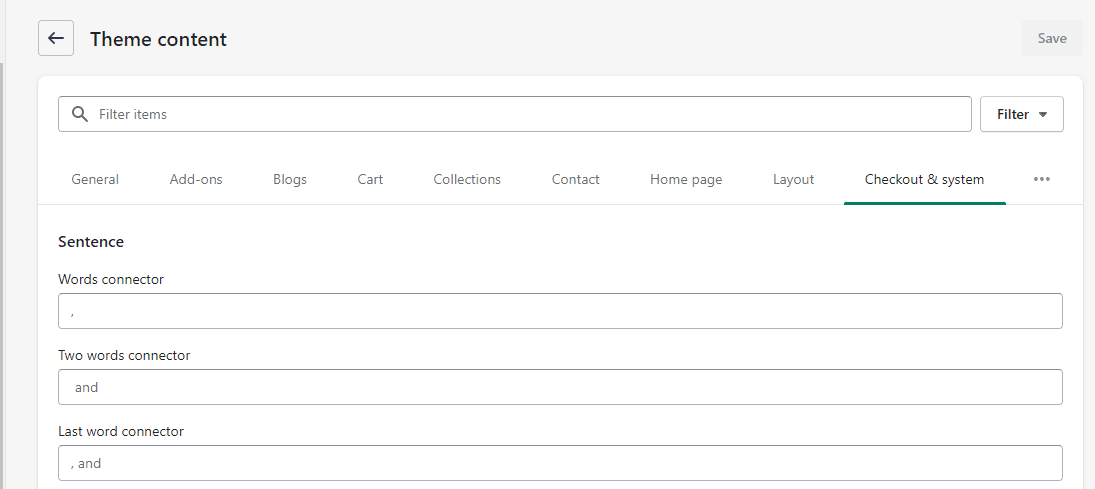Image resolution: width=1095 pixels, height=489 pixels.
Task: Open the Blogs tab
Action: click(290, 180)
